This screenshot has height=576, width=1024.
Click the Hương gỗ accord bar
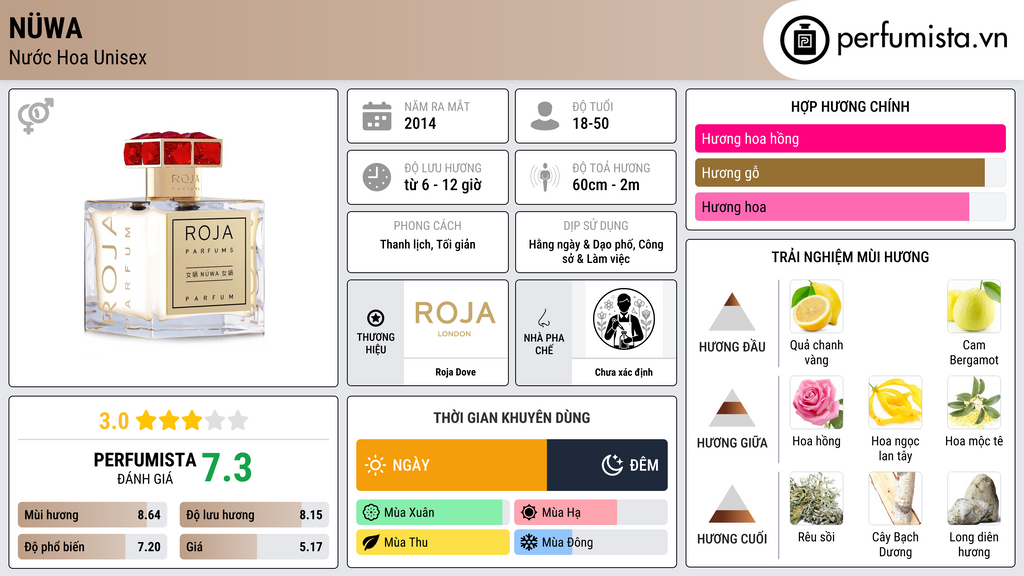pos(850,172)
